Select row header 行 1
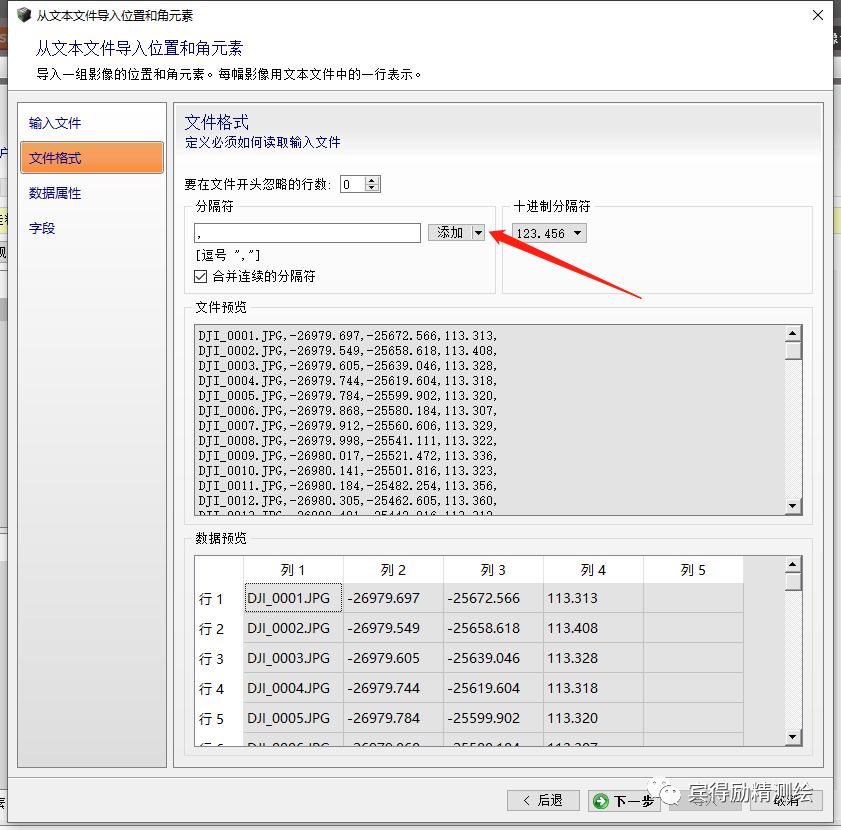Viewport: 841px width, 830px height. click(x=219, y=598)
